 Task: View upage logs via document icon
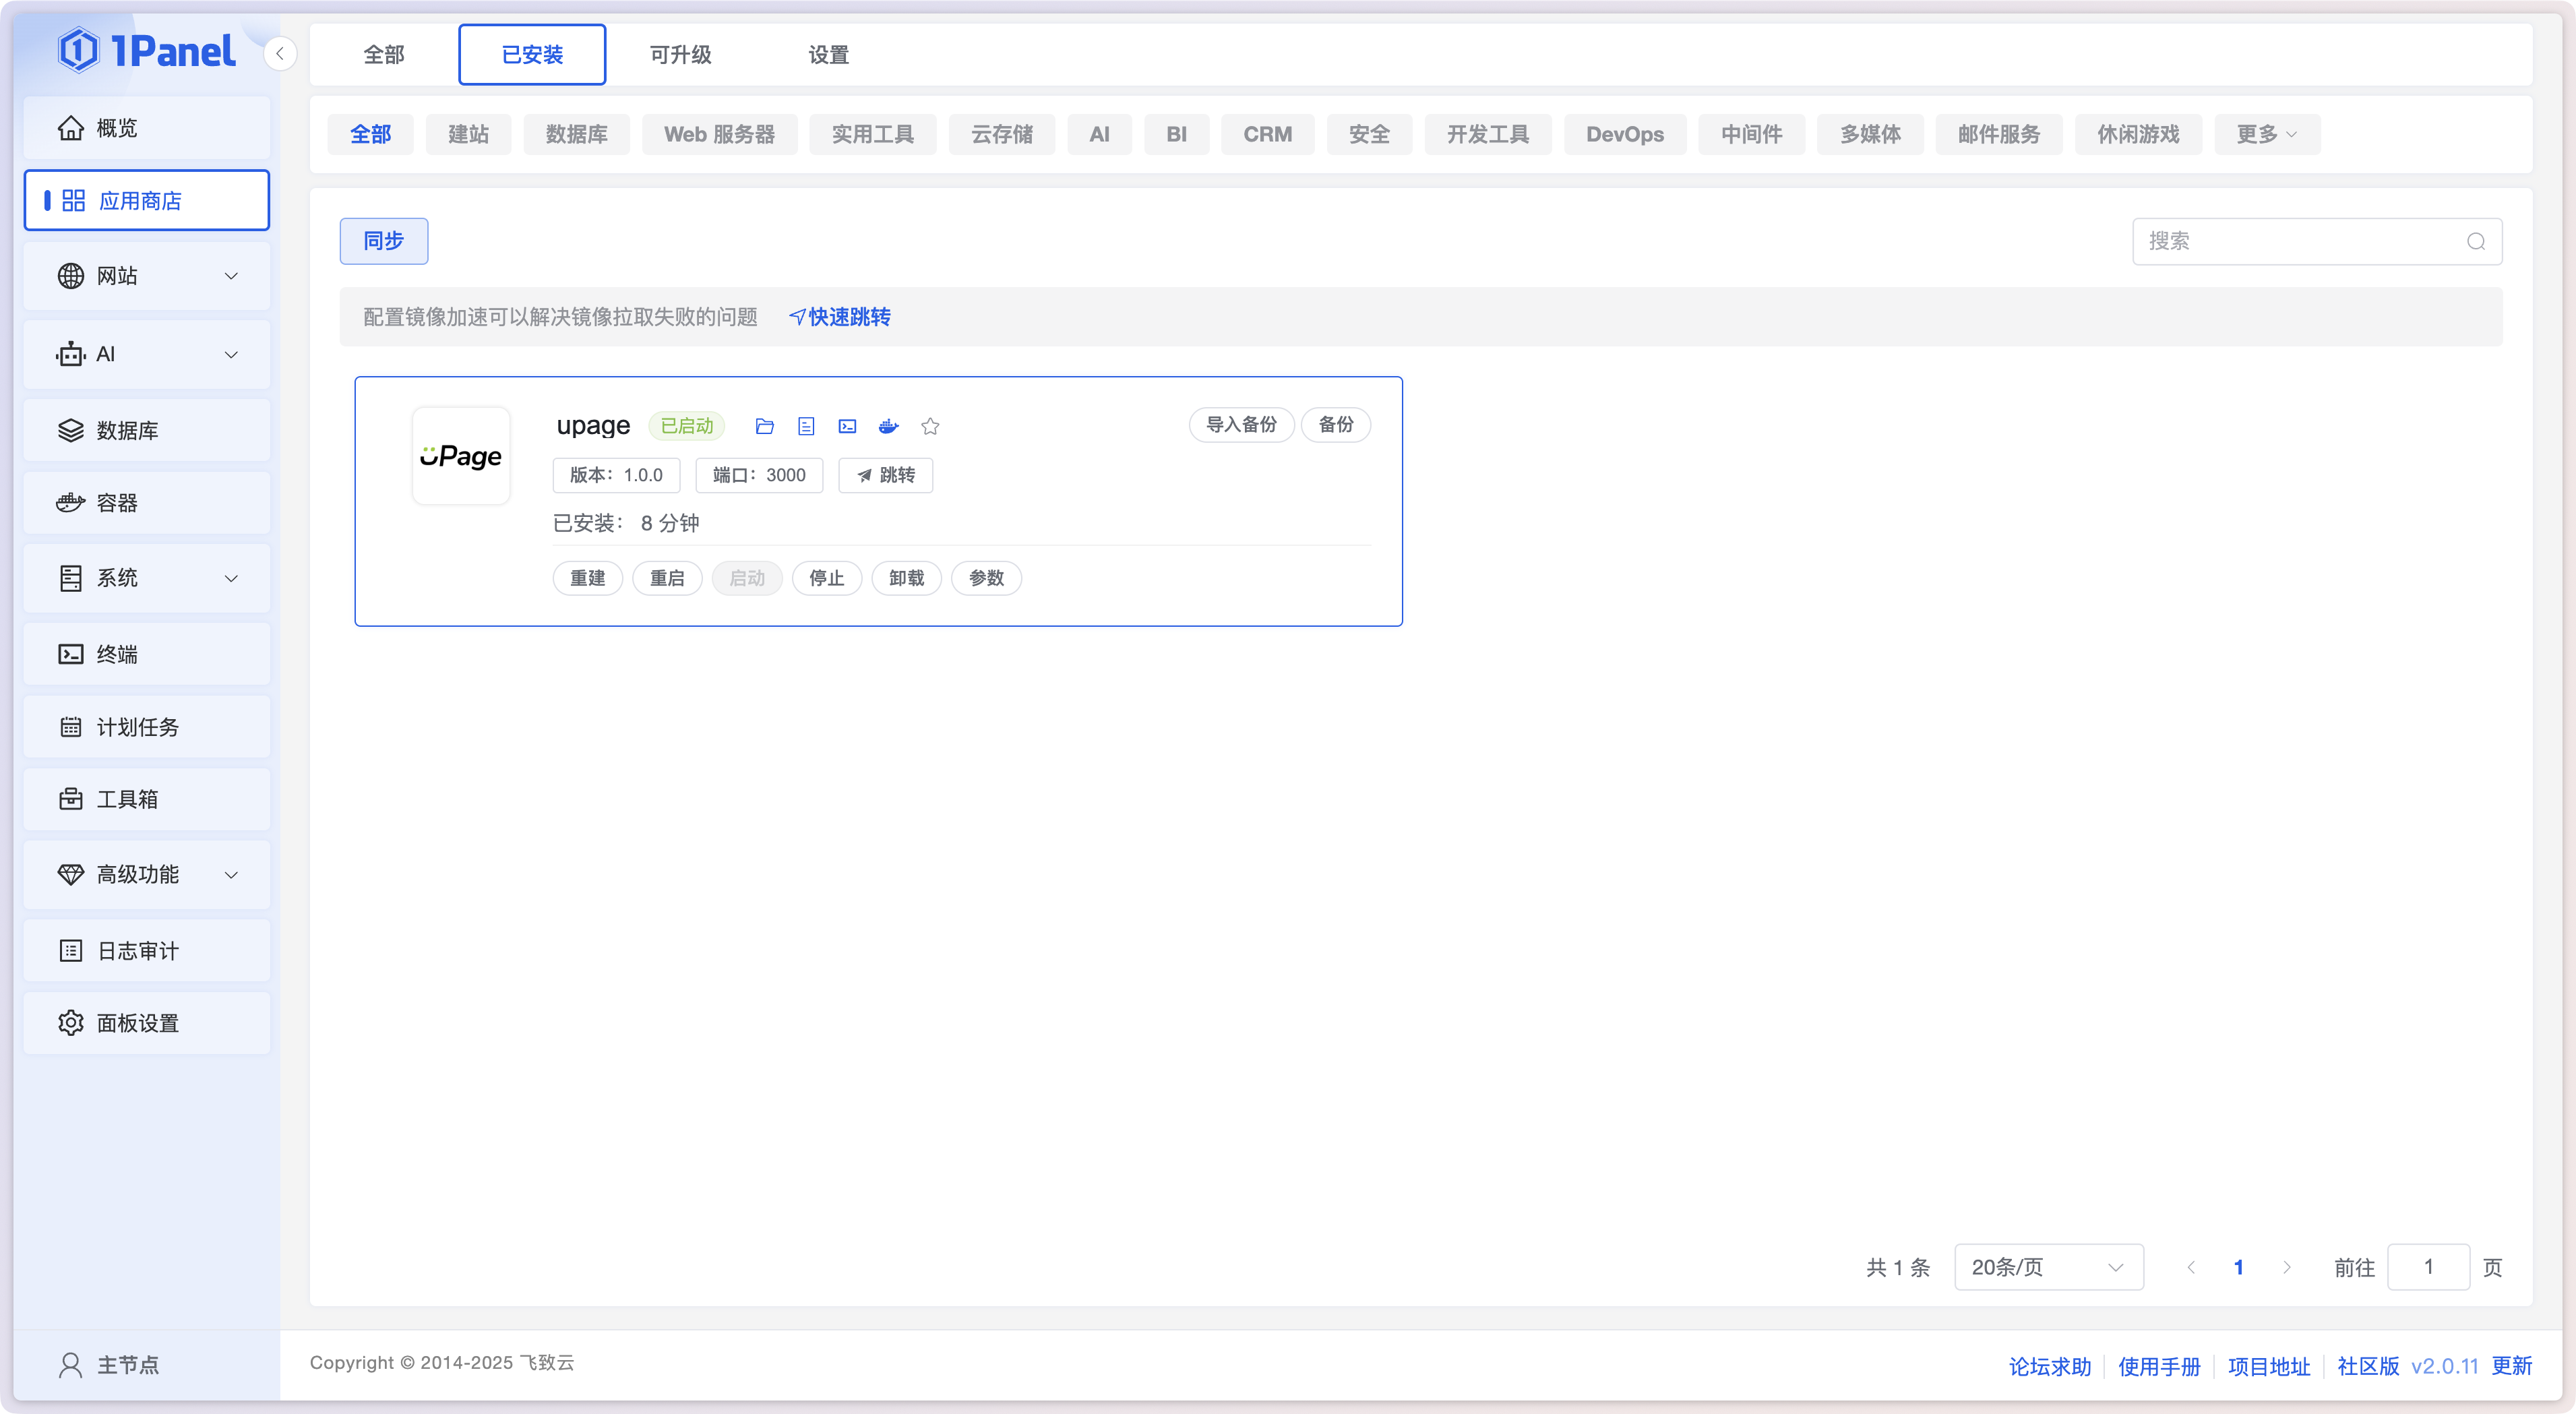tap(806, 426)
